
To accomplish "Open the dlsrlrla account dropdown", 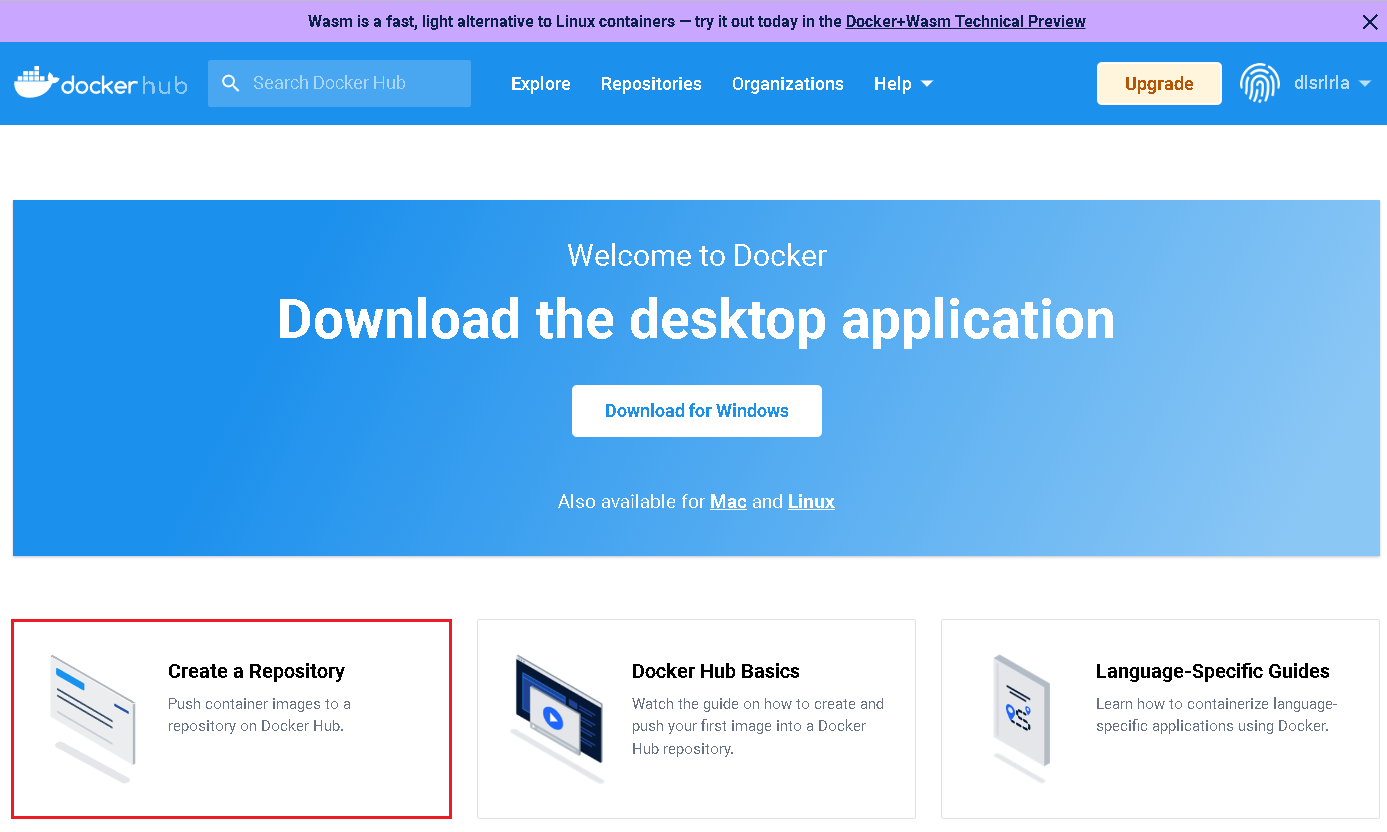I will pos(1332,83).
